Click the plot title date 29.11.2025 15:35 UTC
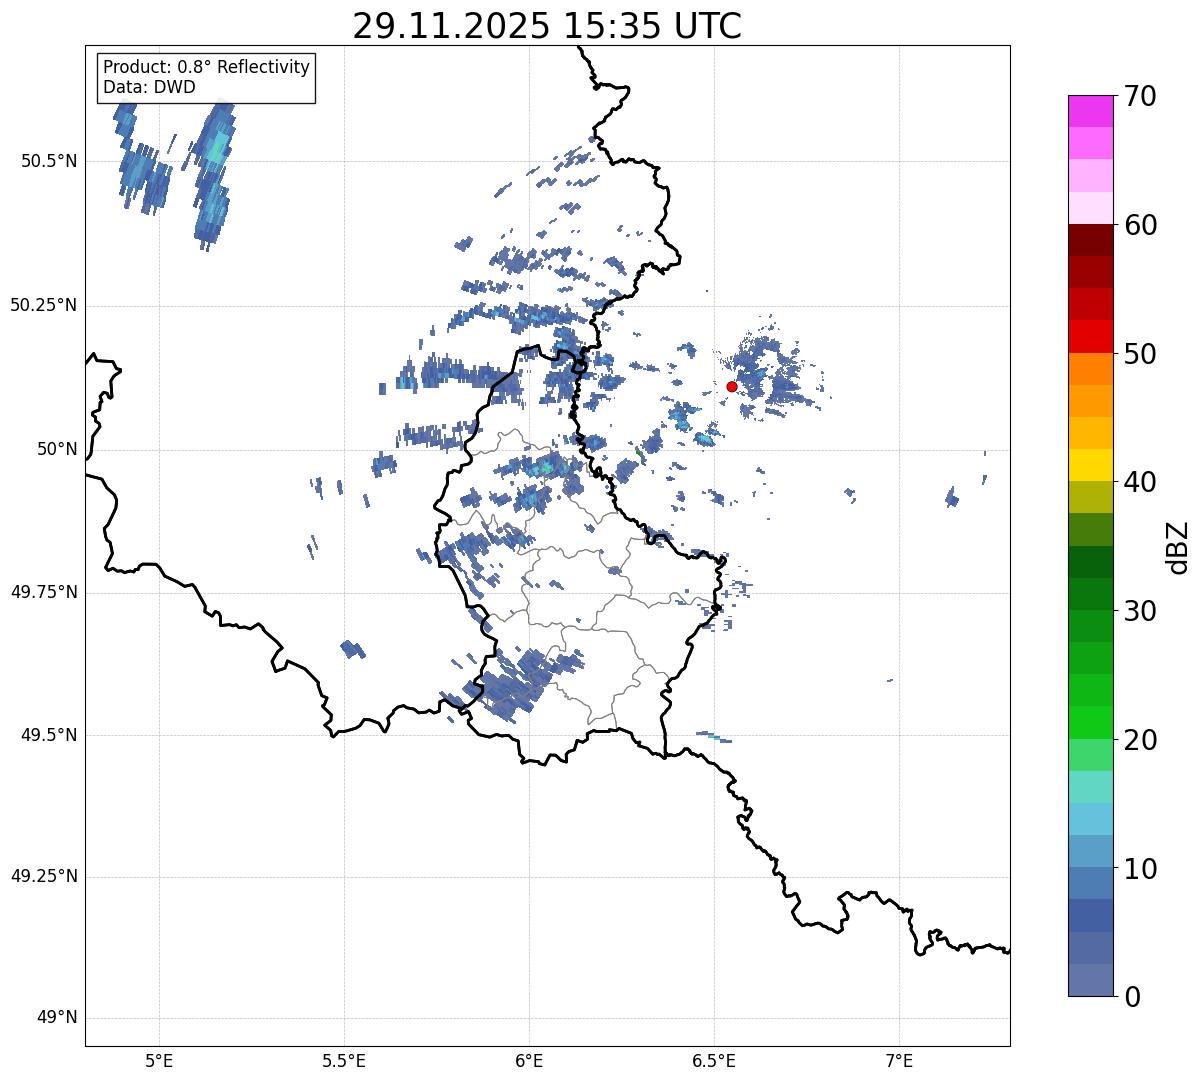1202x1081 pixels. (547, 26)
